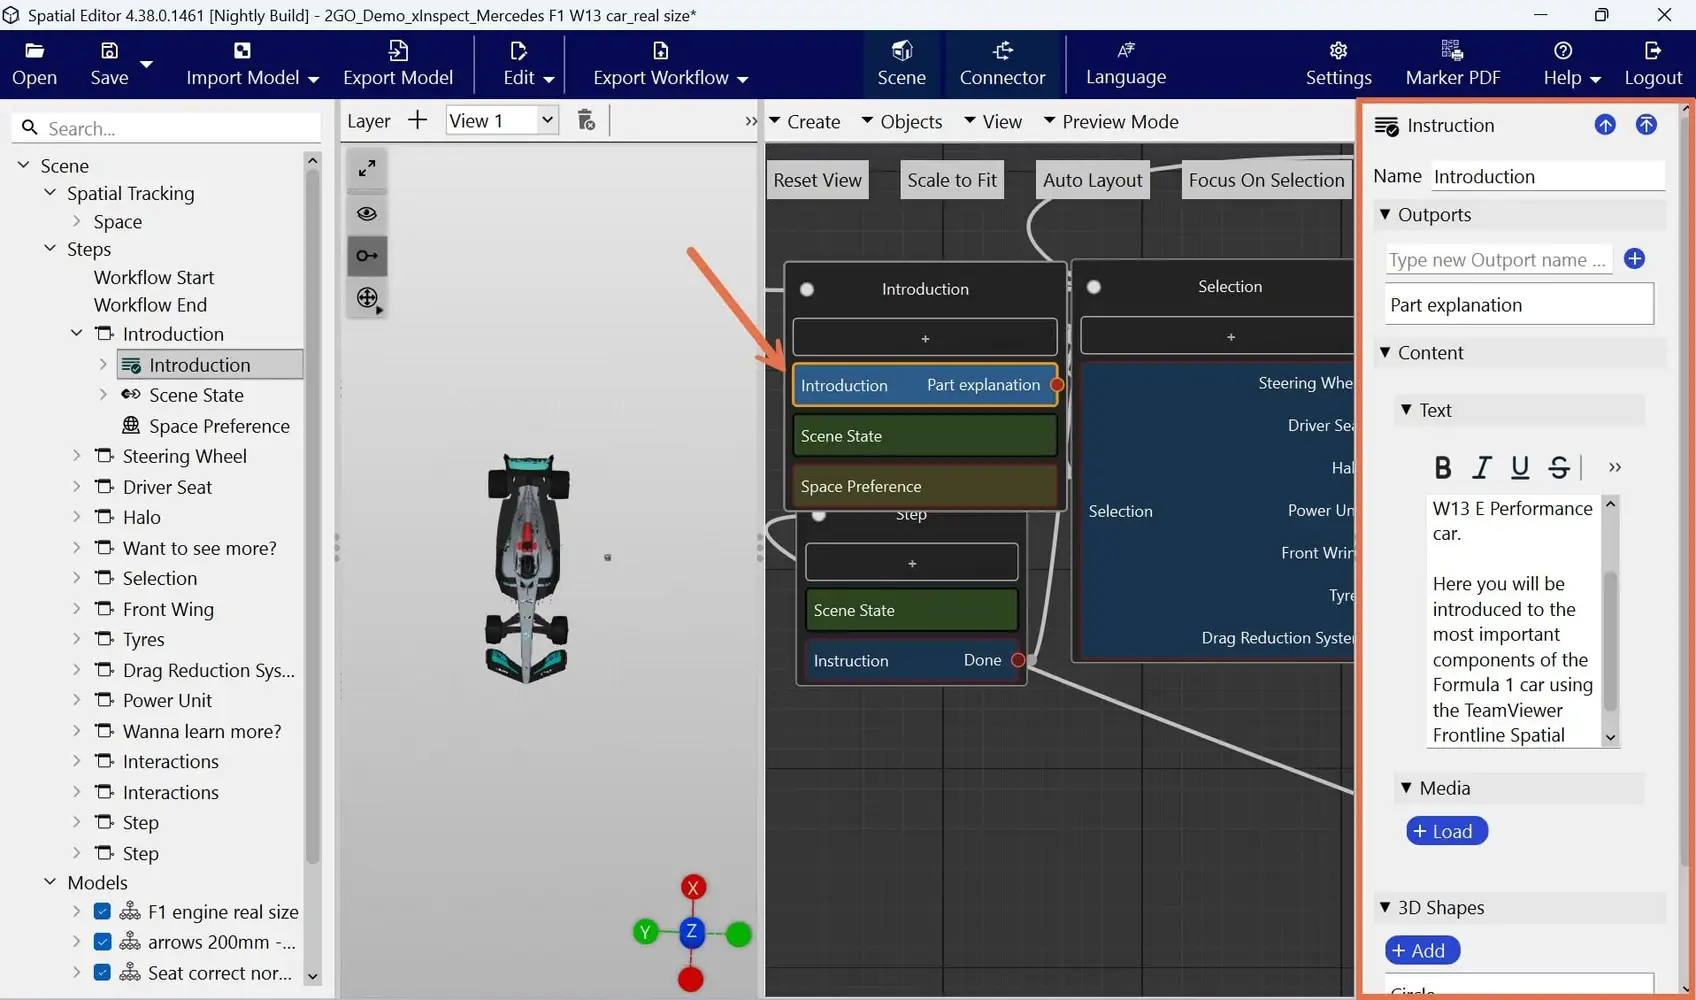Open the View menu in workflow pane
Screen dimensions: 1696x1000
point(993,121)
